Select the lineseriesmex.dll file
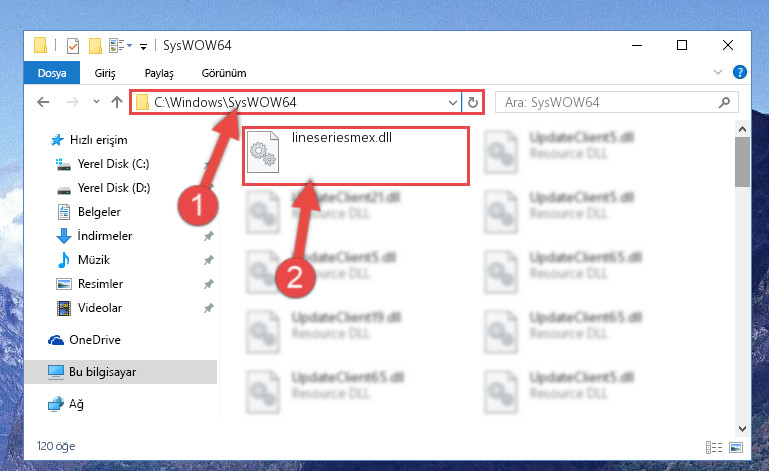 coord(356,156)
